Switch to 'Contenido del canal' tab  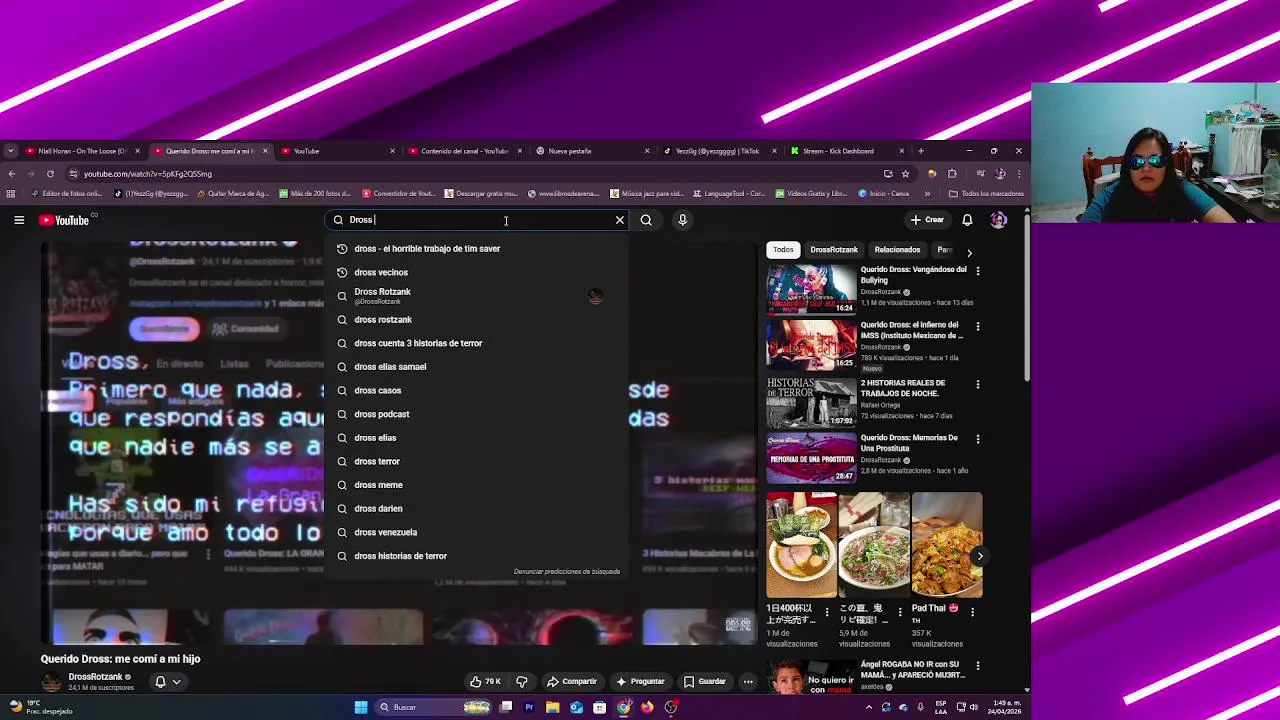(464, 151)
